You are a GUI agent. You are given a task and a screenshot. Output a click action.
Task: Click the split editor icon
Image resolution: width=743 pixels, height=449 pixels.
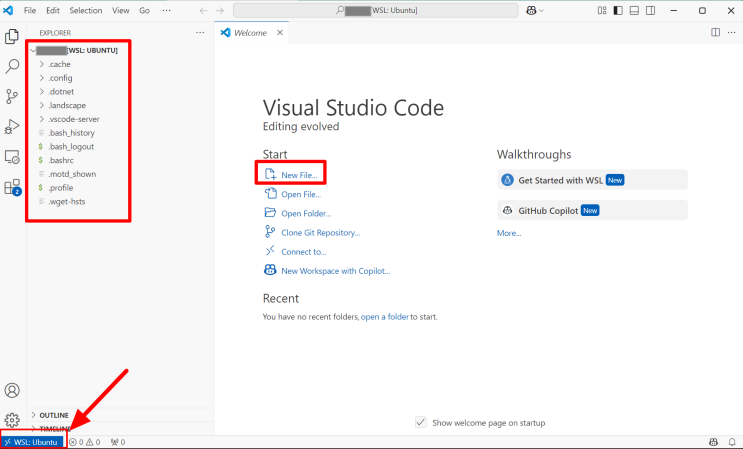(716, 32)
